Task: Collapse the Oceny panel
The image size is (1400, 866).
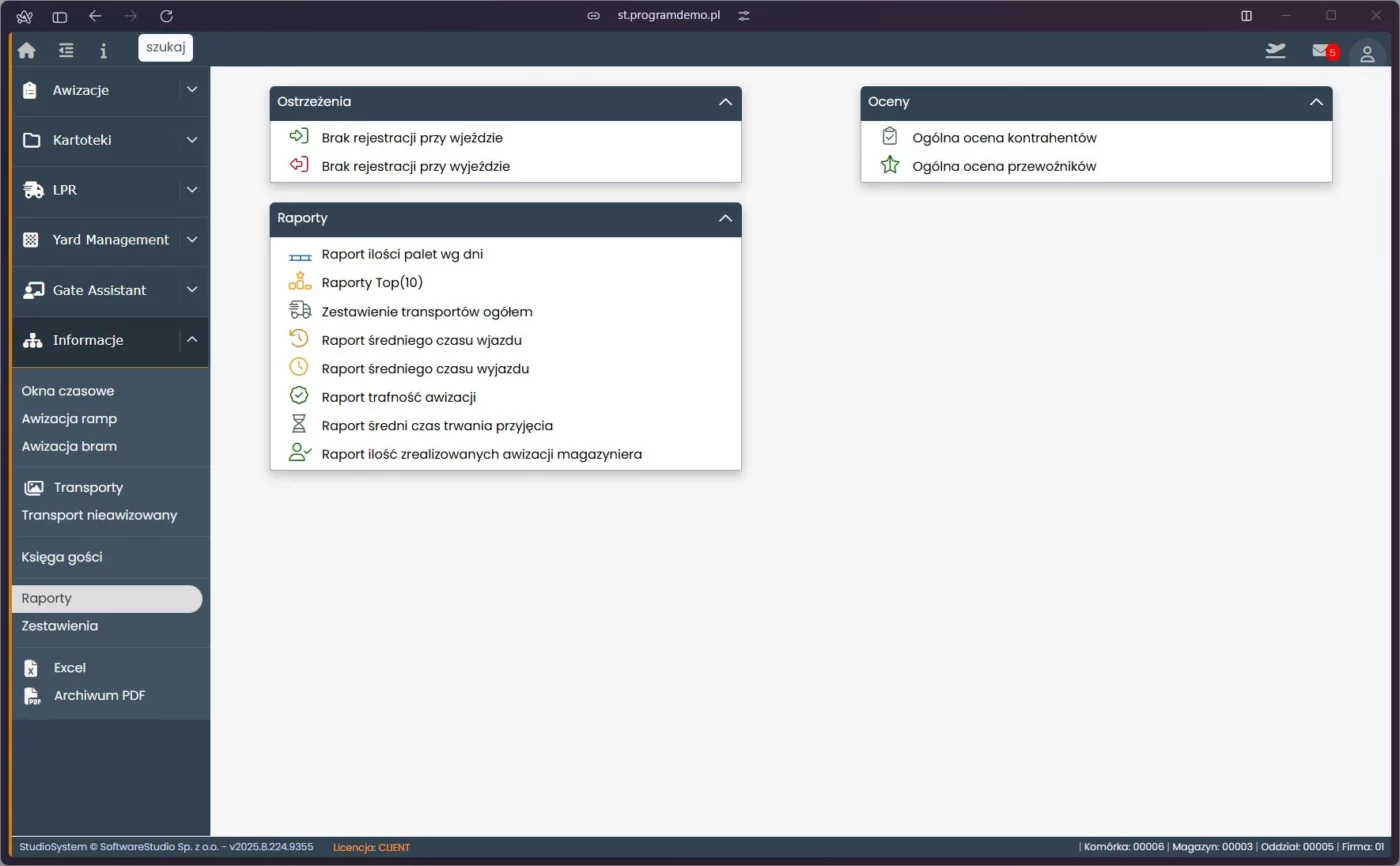Action: 1317,102
